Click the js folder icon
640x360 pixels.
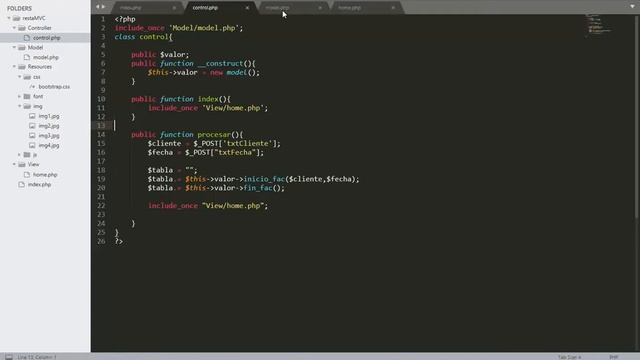27,155
